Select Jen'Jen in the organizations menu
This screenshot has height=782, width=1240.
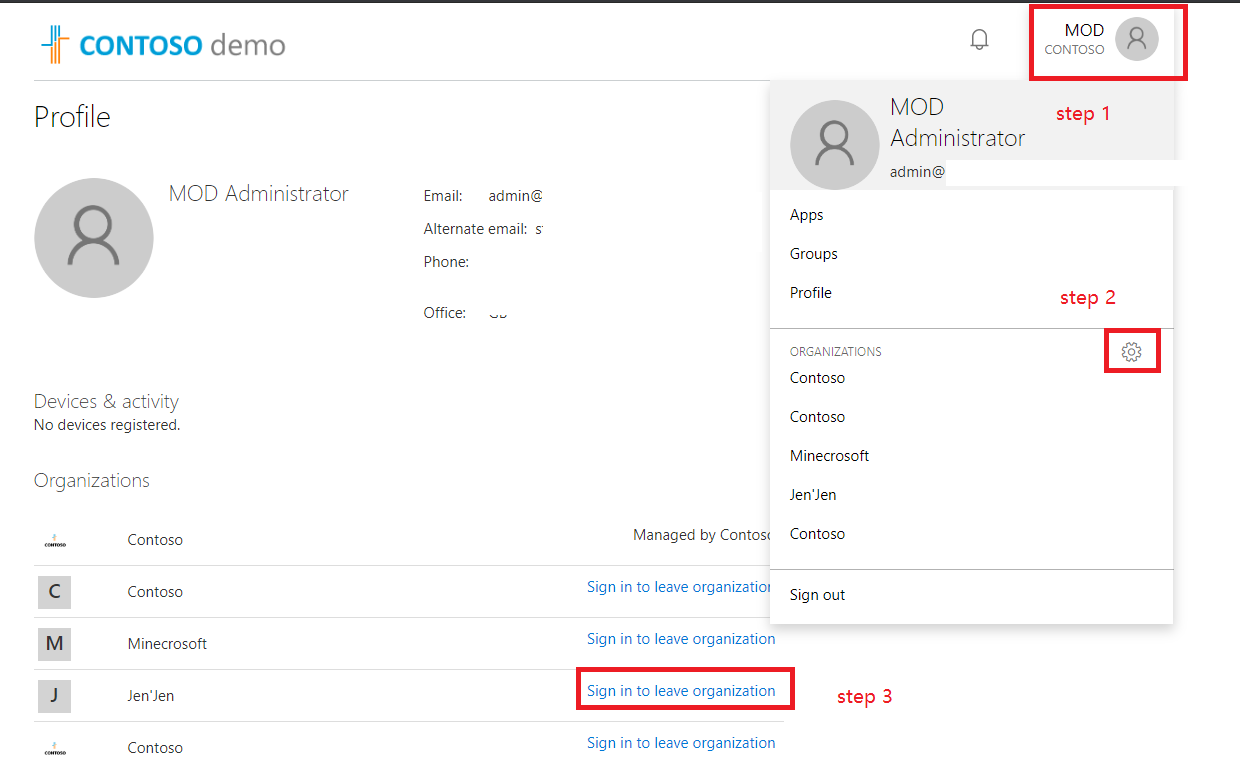coord(813,495)
